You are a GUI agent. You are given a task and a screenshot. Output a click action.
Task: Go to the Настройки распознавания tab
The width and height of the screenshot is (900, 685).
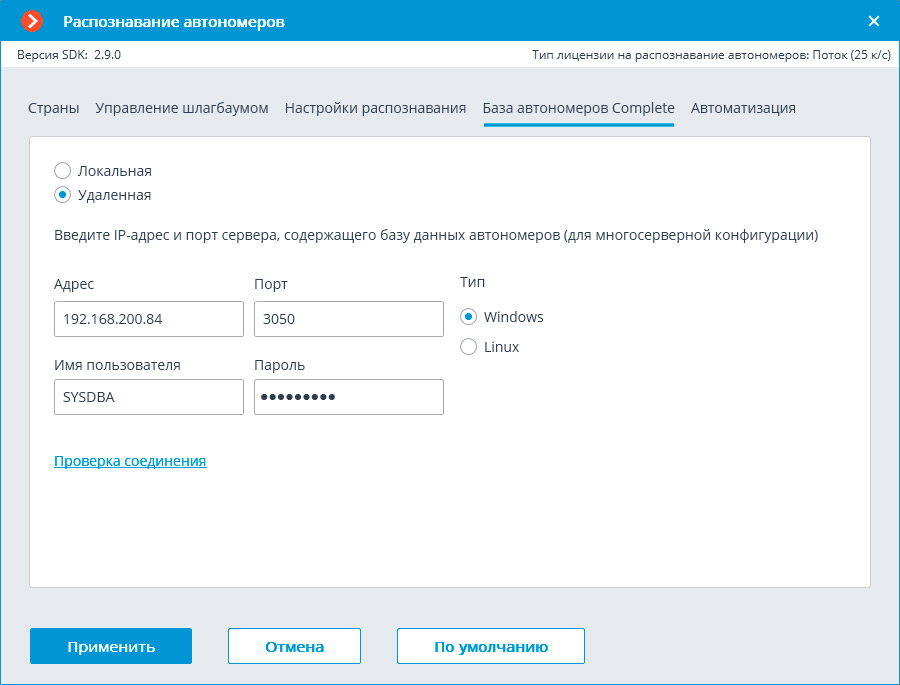tap(375, 108)
